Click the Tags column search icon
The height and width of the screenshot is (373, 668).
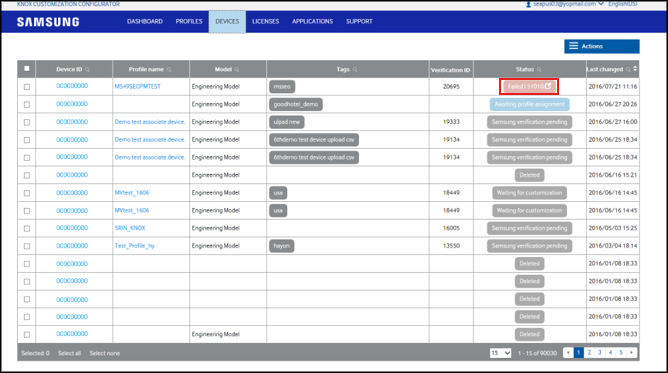(x=355, y=69)
